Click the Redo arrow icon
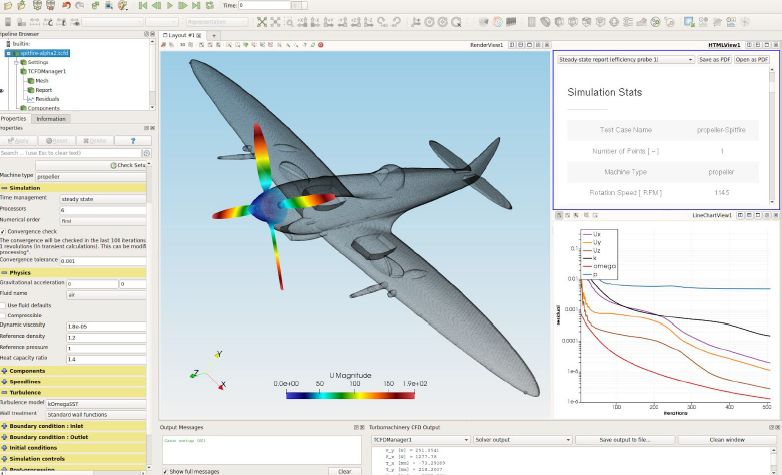The height and width of the screenshot is (475, 782). (80, 5)
